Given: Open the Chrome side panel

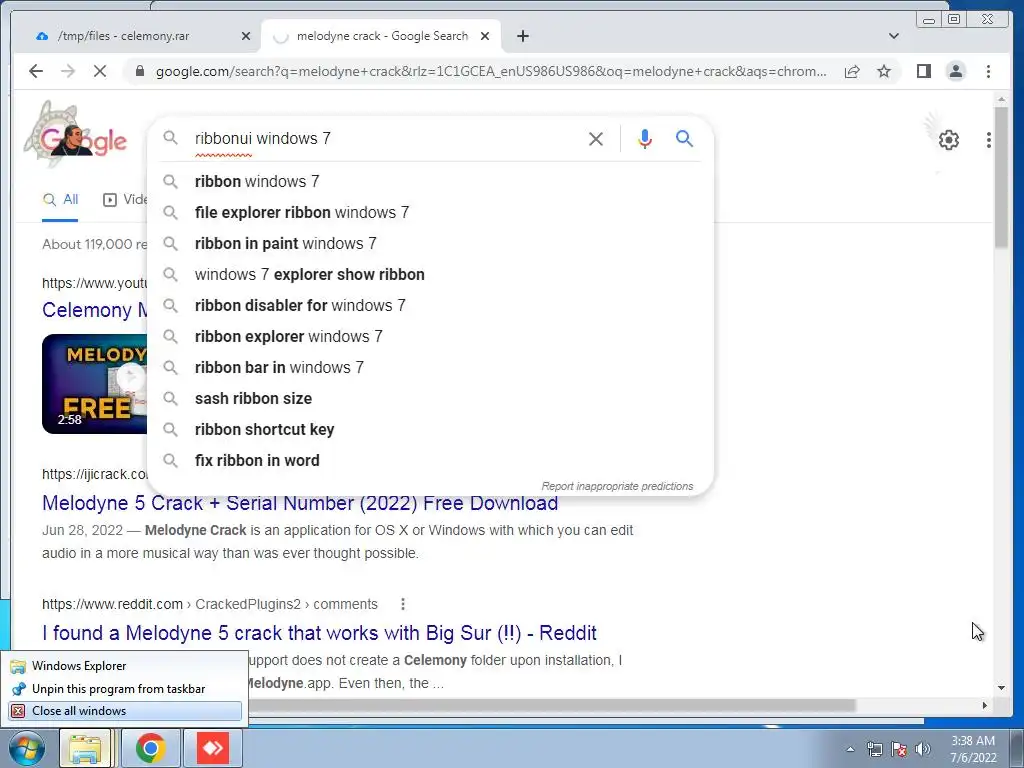Looking at the screenshot, I should click(x=923, y=71).
